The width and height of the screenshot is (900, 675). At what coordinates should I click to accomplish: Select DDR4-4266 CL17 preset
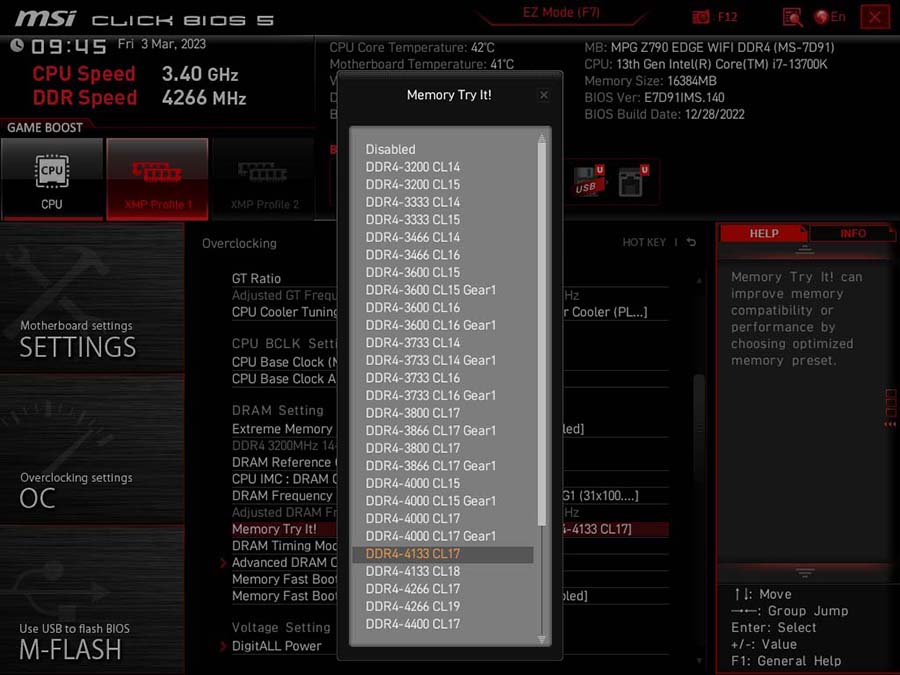point(413,589)
